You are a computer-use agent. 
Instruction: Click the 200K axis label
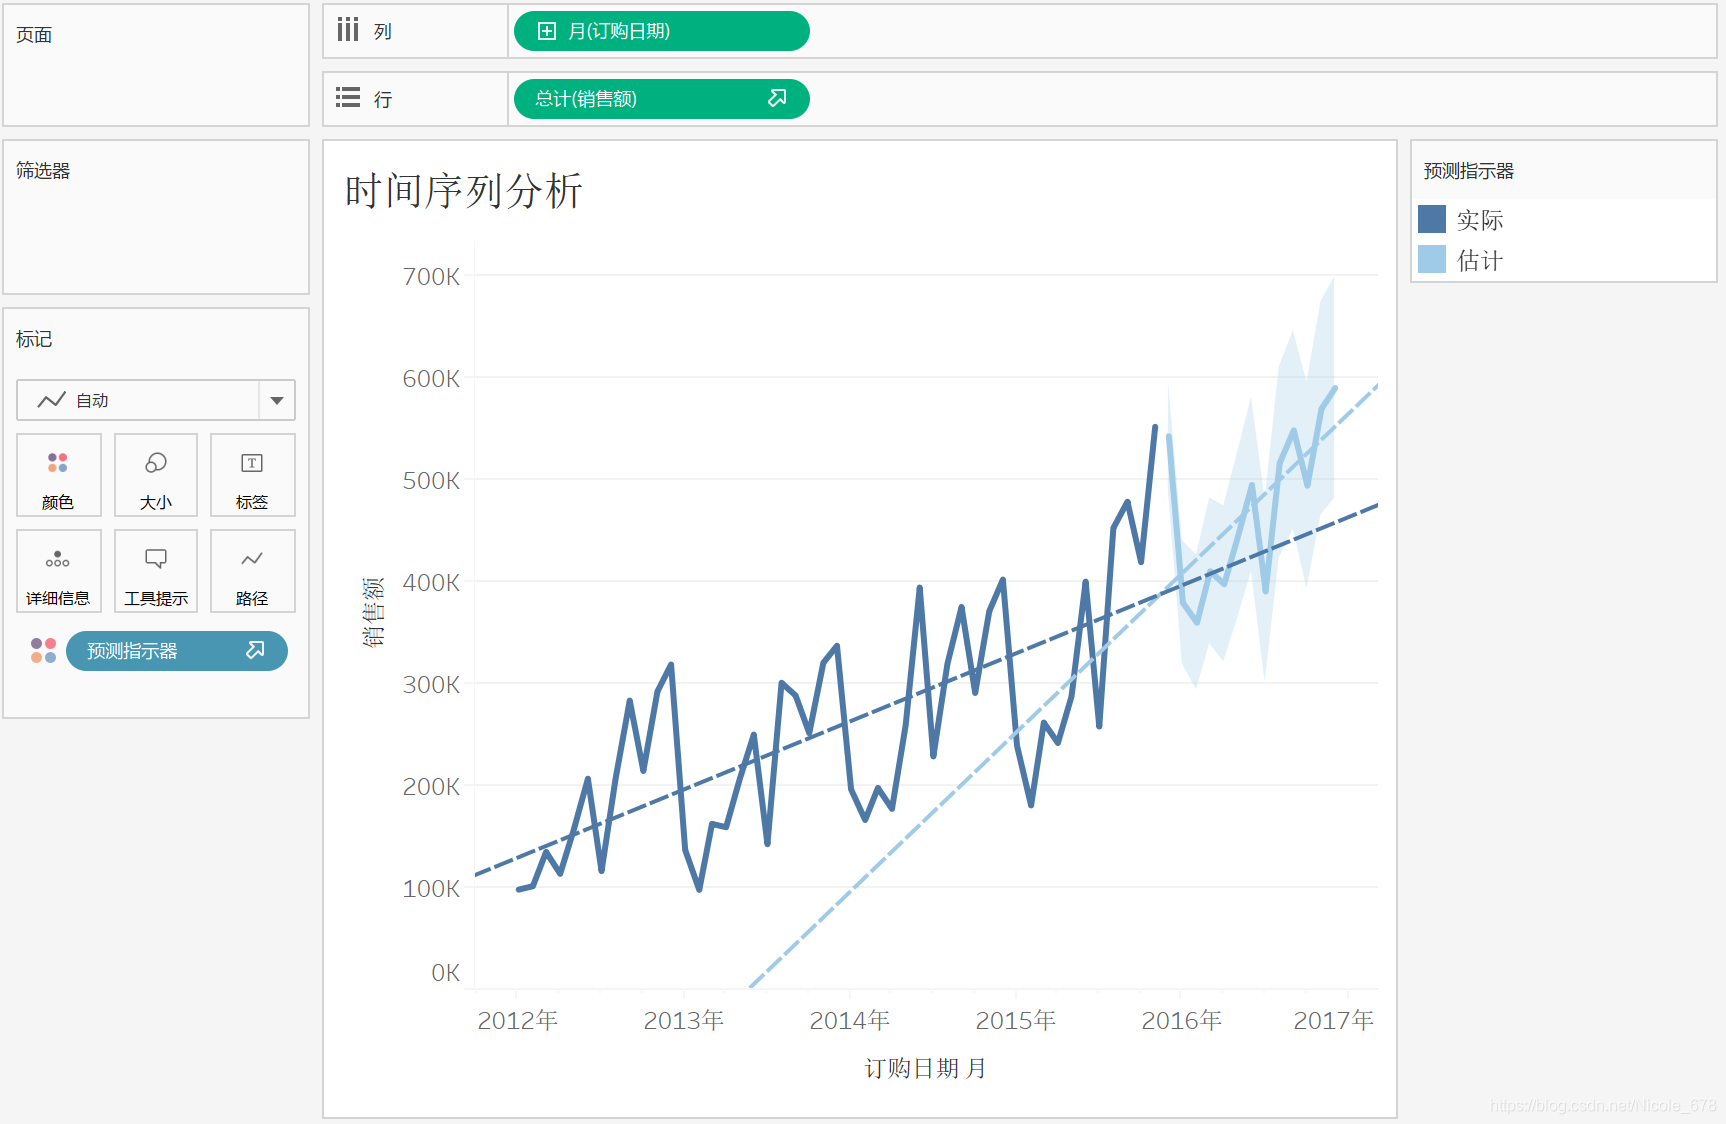point(431,786)
